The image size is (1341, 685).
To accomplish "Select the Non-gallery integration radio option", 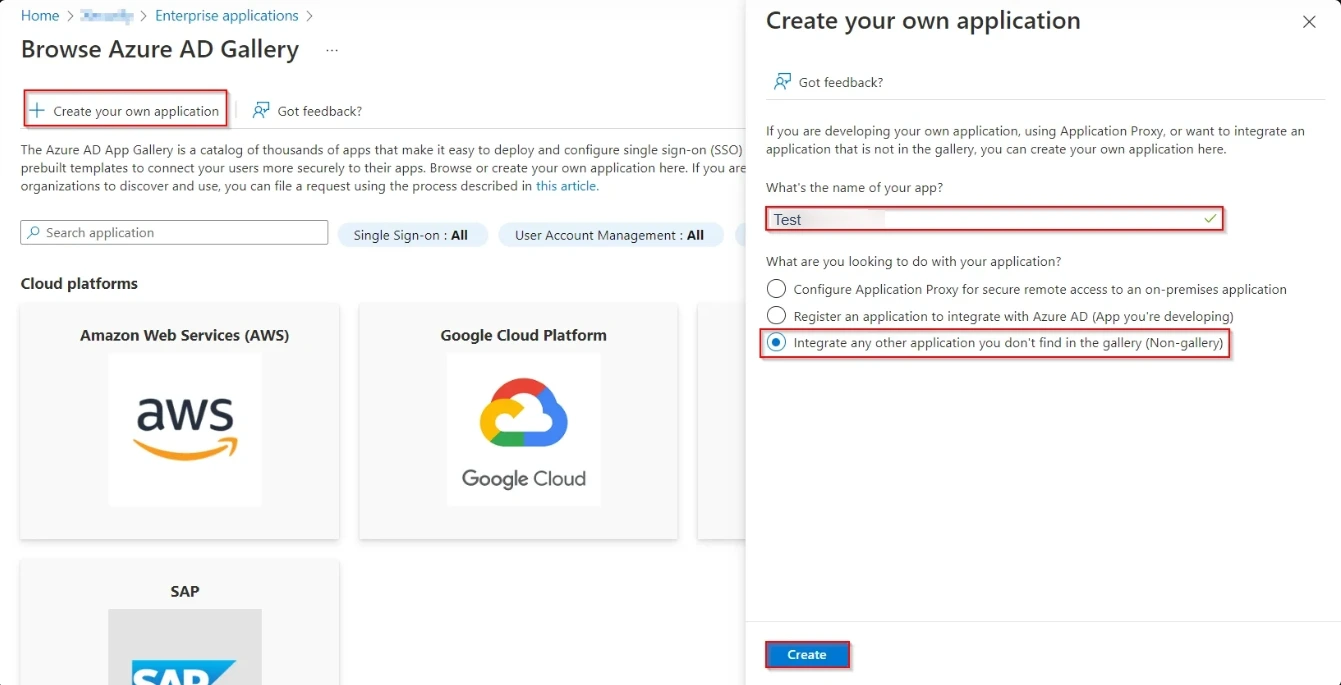I will (x=777, y=343).
